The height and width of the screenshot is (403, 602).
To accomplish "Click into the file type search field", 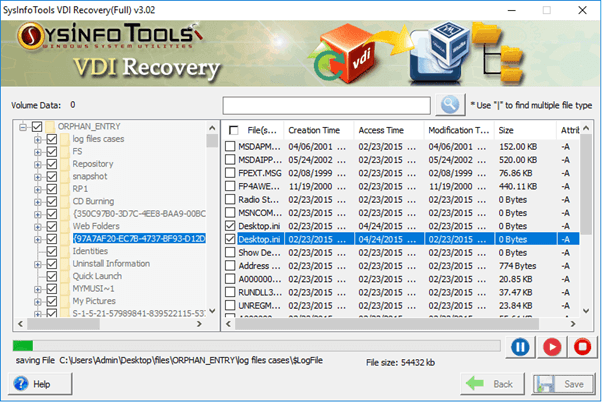I will [326, 105].
